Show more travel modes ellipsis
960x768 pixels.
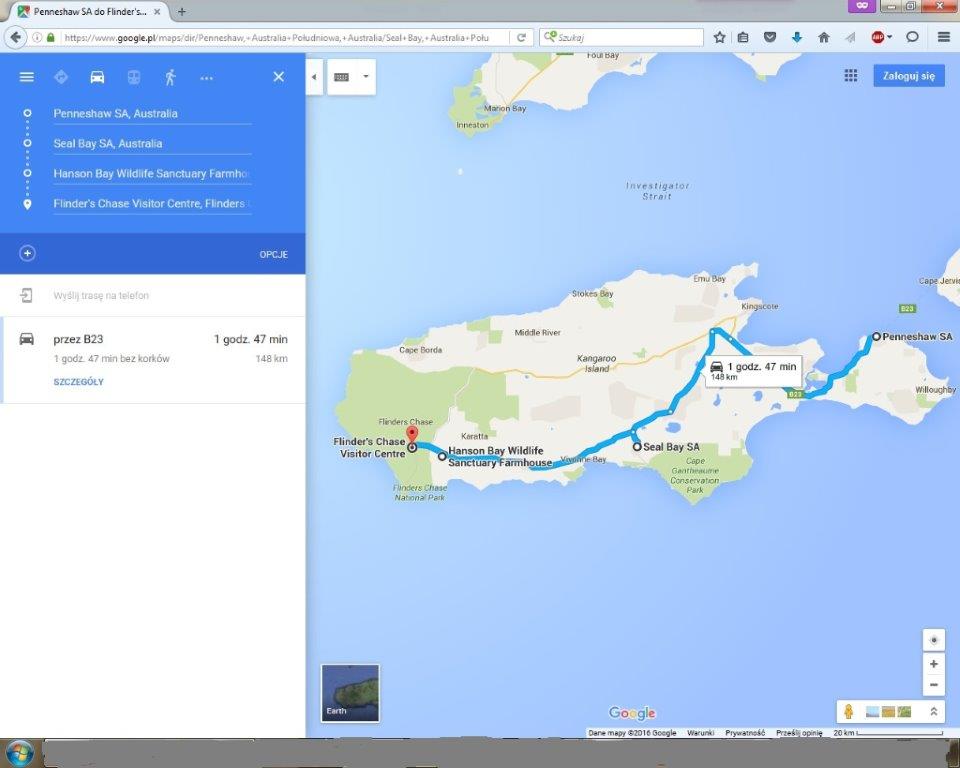point(206,78)
